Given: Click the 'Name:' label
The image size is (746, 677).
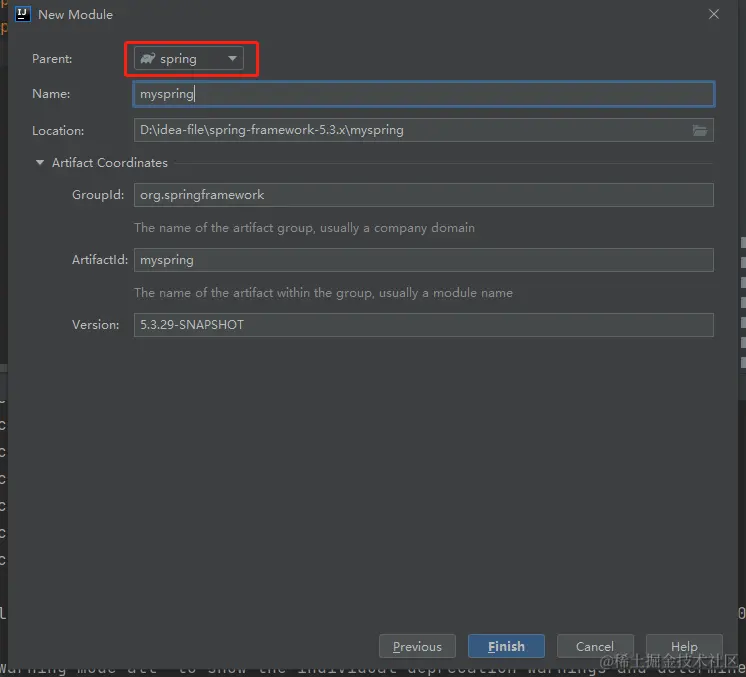Looking at the screenshot, I should coord(51,94).
